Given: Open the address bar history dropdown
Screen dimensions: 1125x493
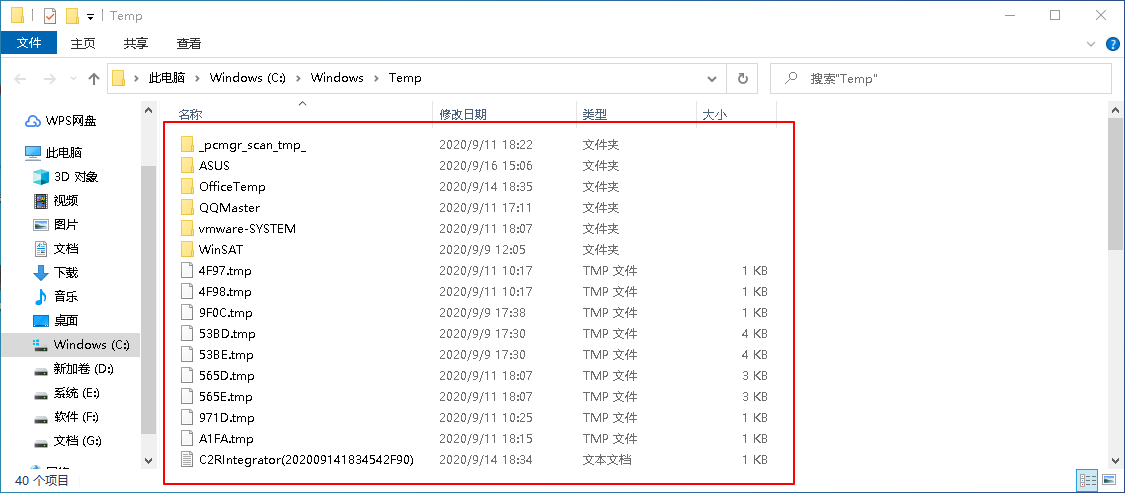Looking at the screenshot, I should click(x=712, y=78).
